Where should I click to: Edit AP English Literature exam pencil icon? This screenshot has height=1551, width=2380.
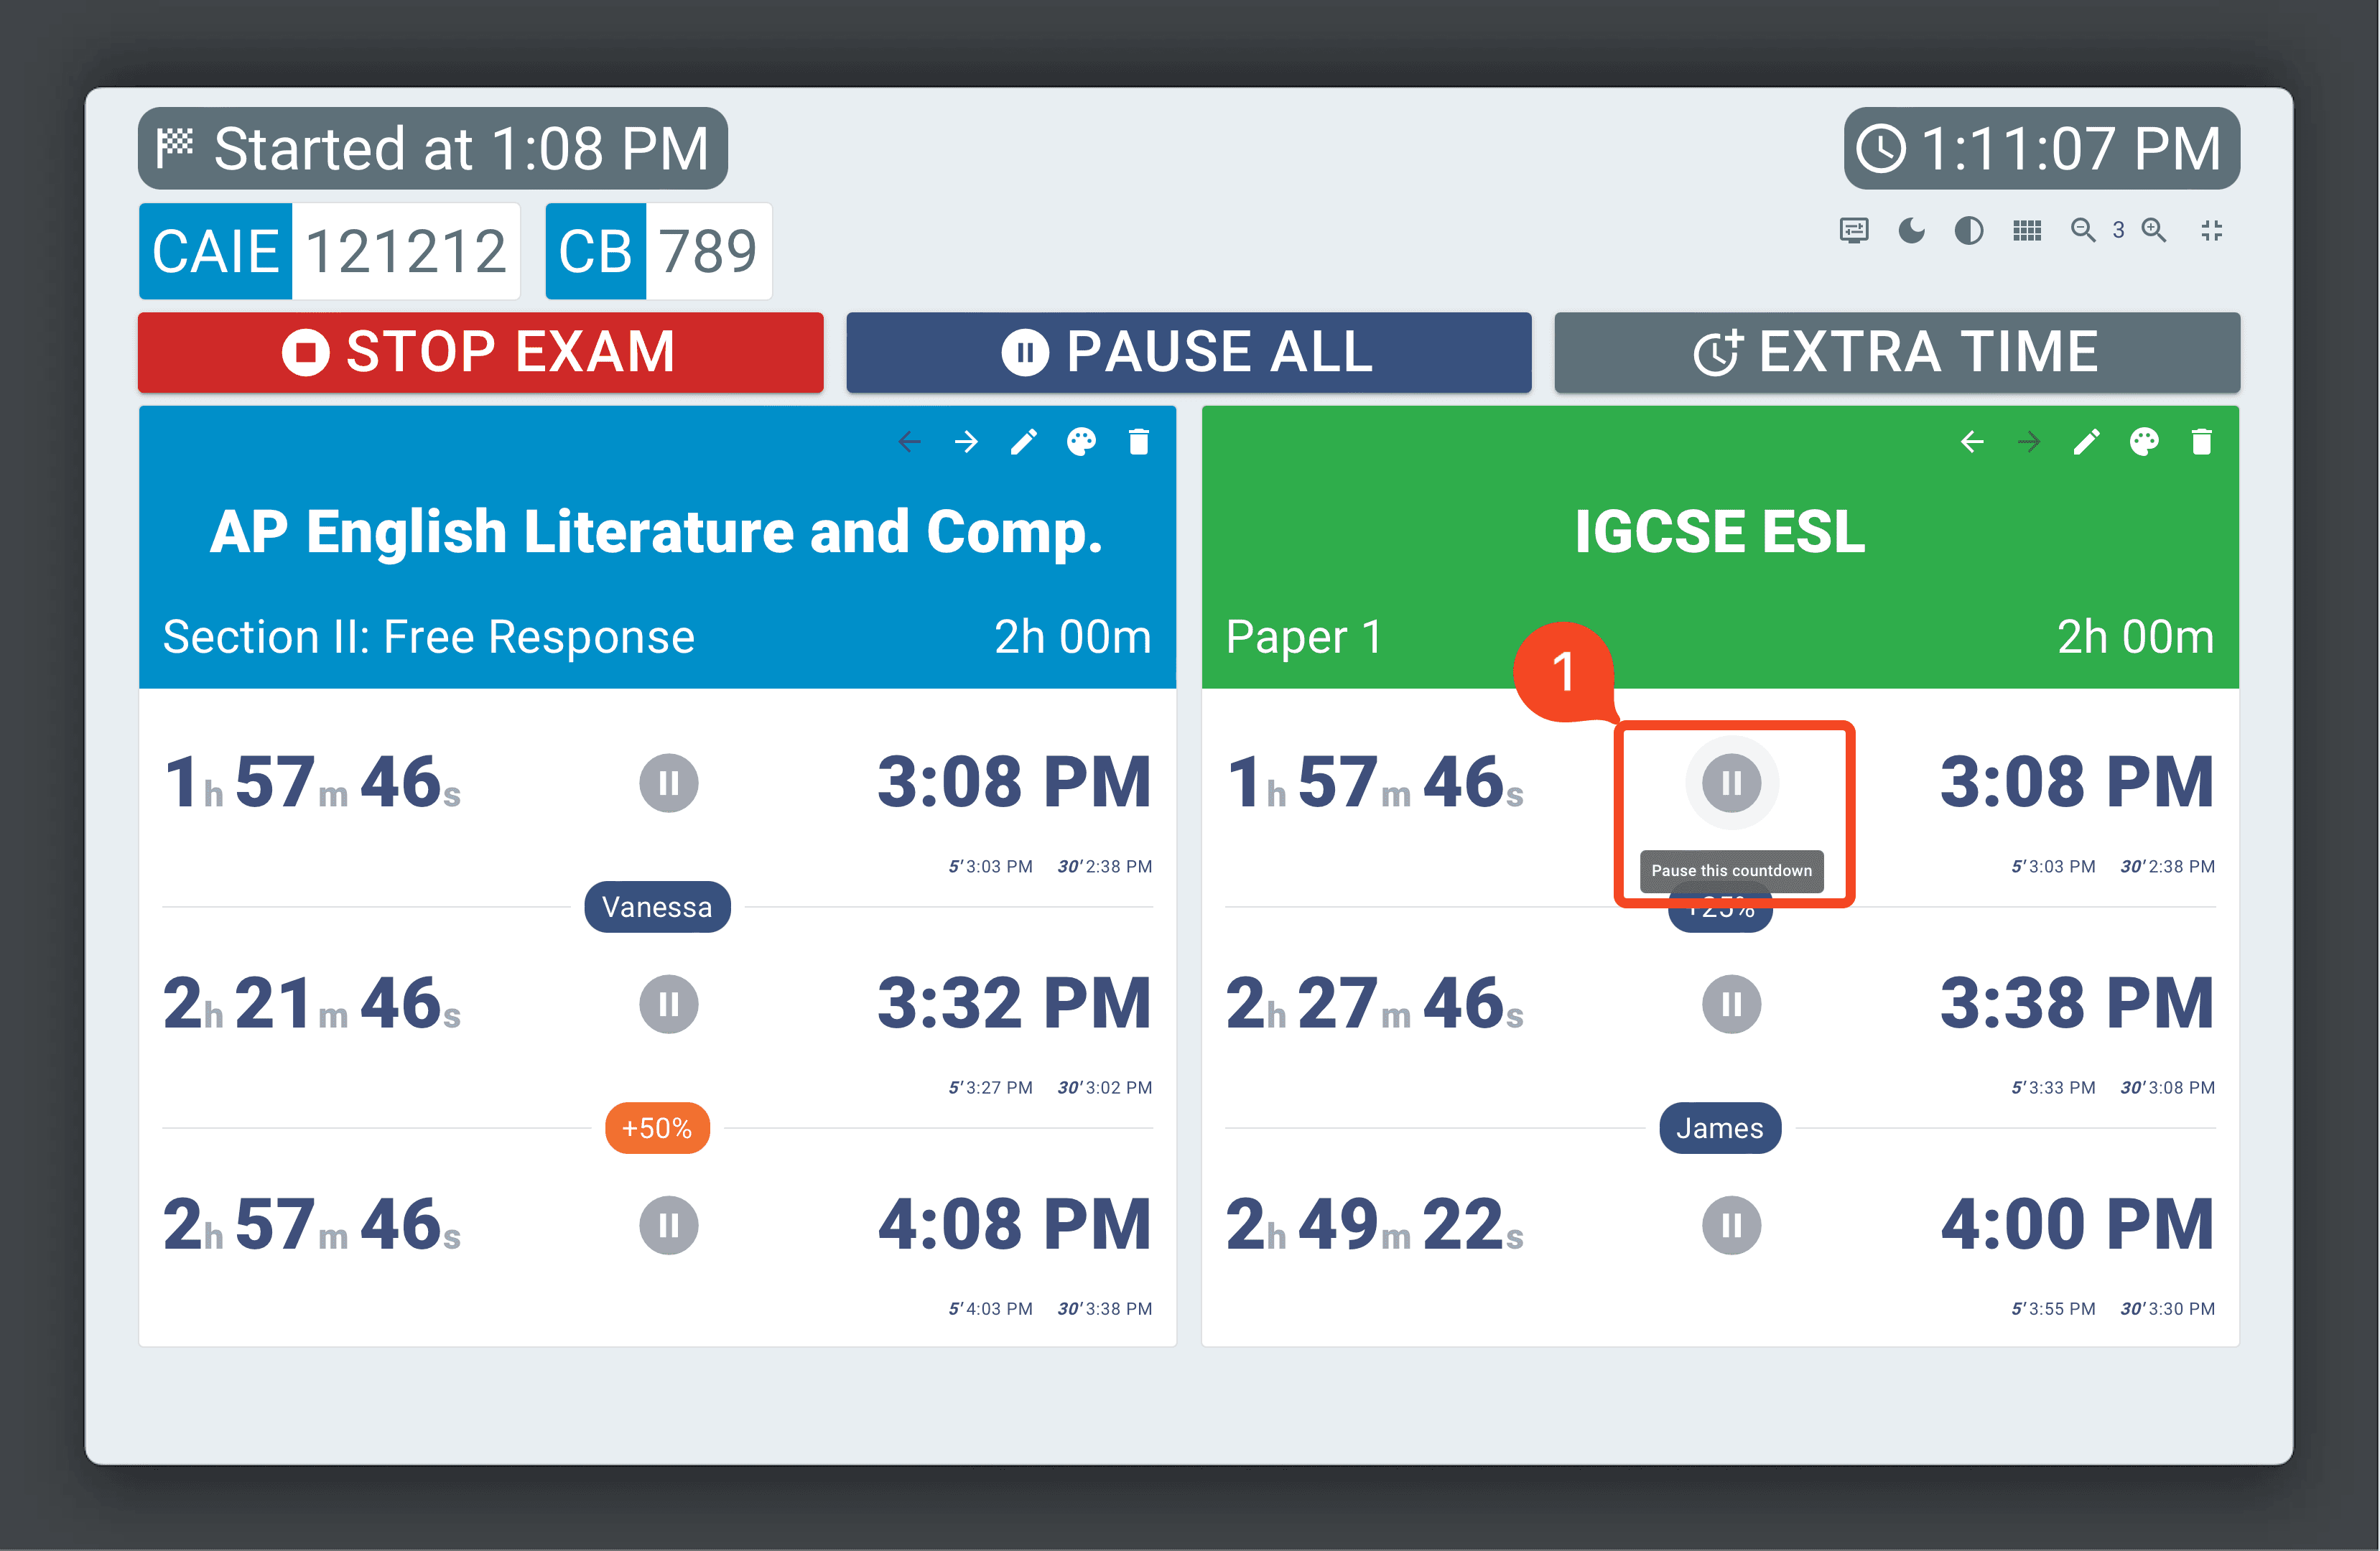click(x=1023, y=442)
